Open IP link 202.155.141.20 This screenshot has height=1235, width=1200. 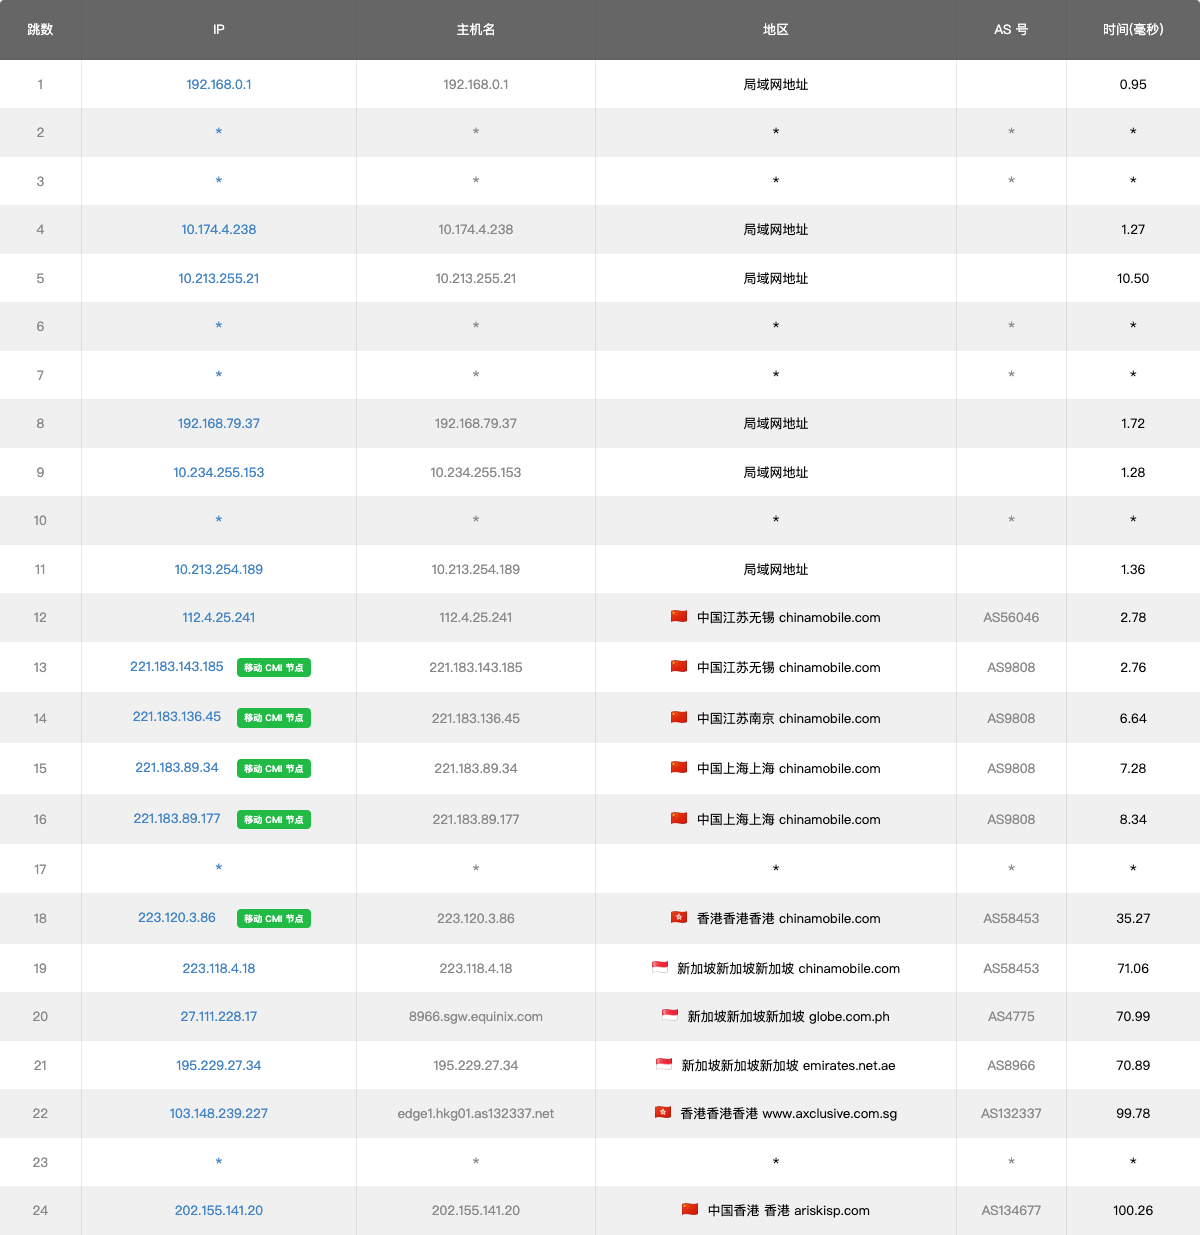click(x=219, y=1210)
